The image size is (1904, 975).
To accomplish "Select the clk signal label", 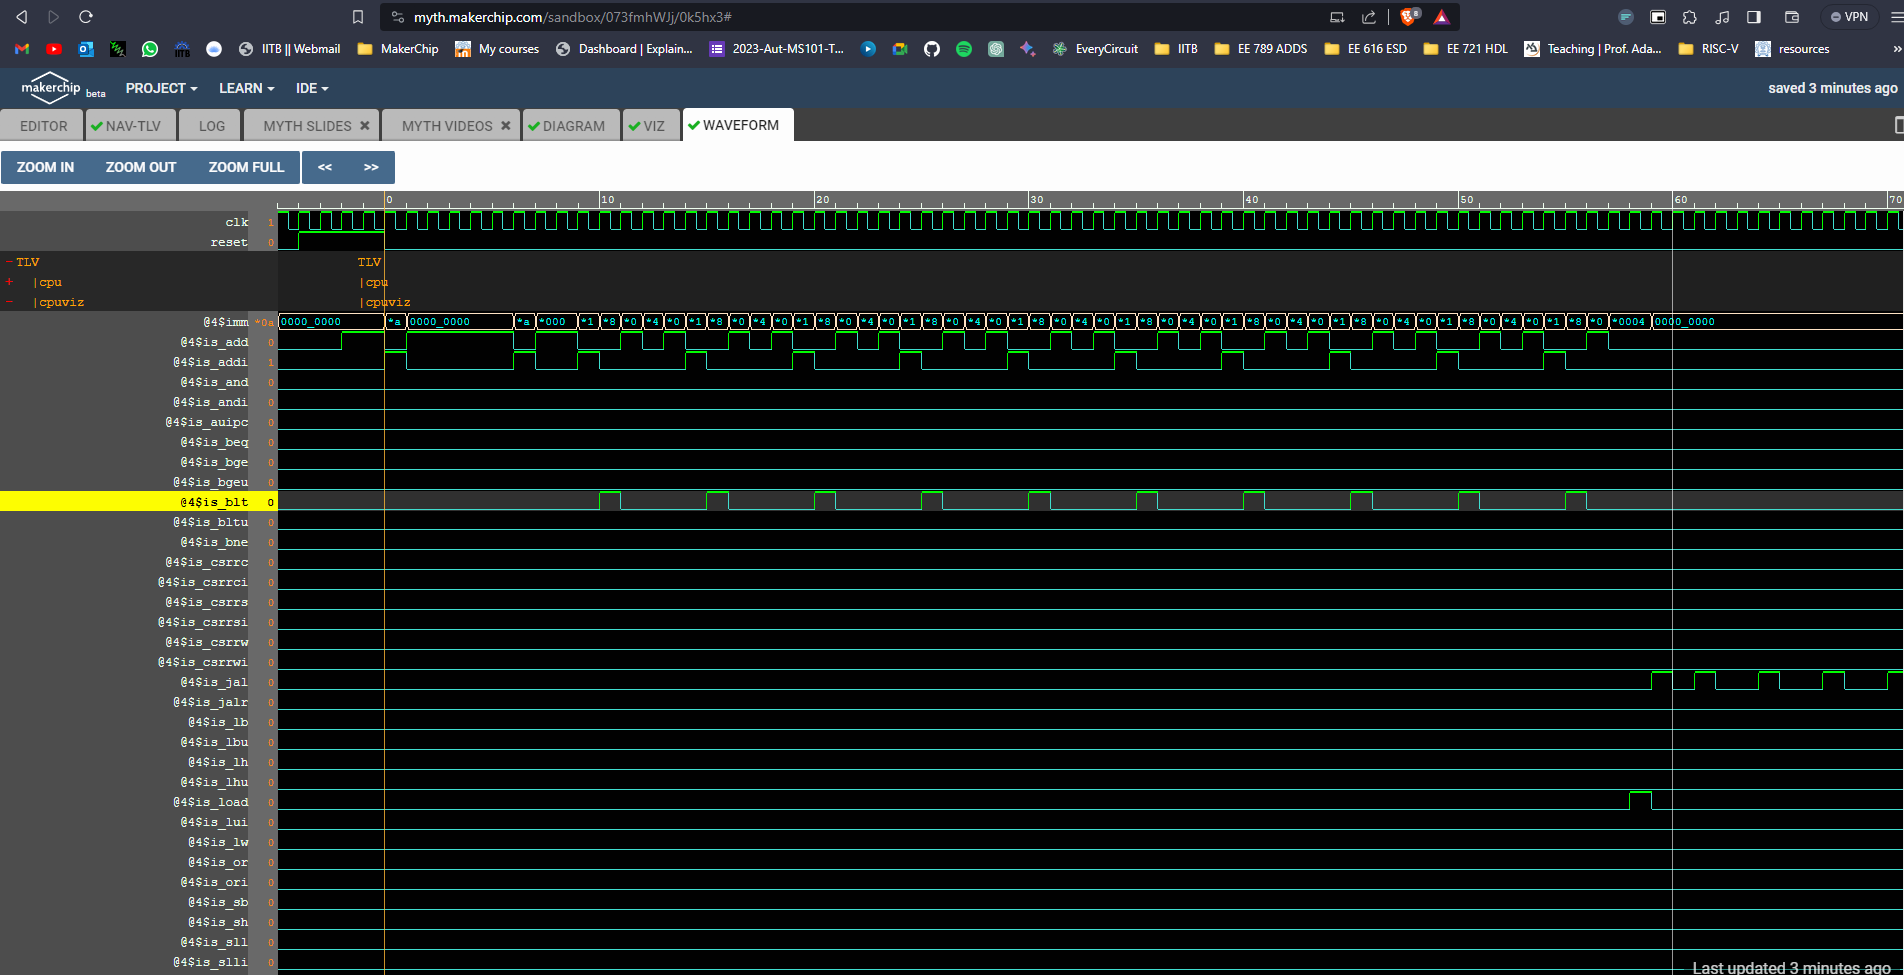I will (x=237, y=222).
